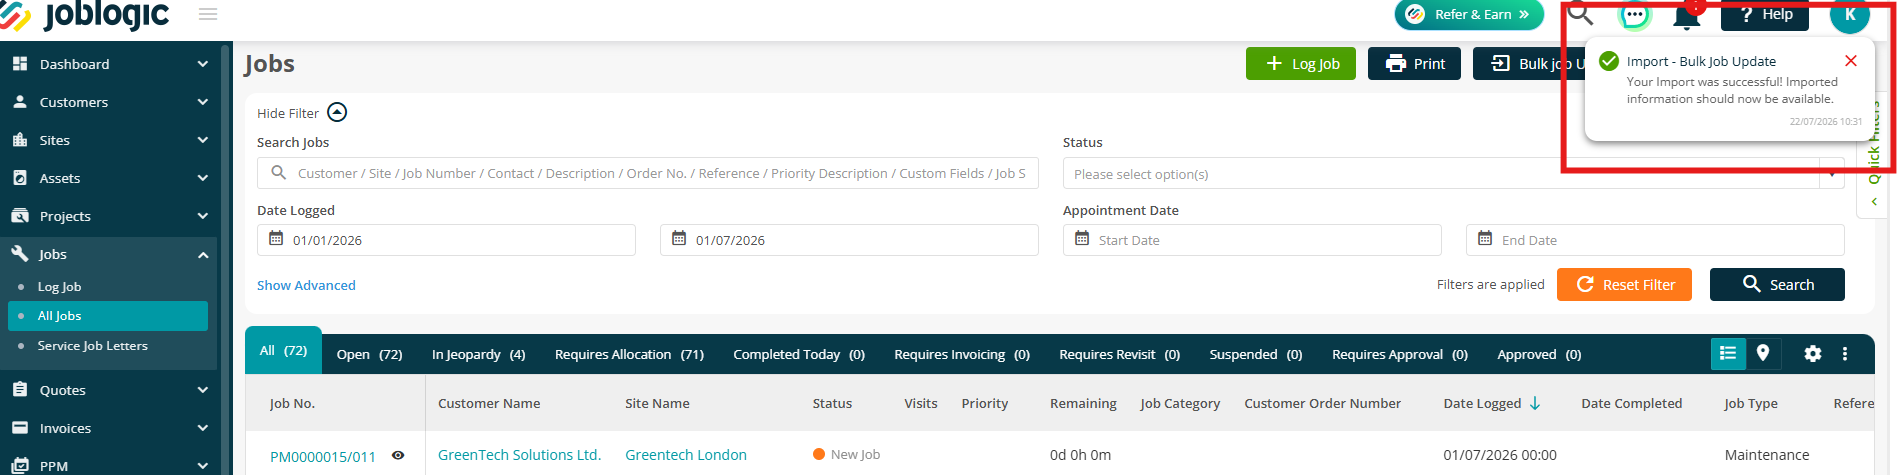1897x475 pixels.
Task: Collapse the filter with the Hide Filter arrow
Action: [x=337, y=112]
